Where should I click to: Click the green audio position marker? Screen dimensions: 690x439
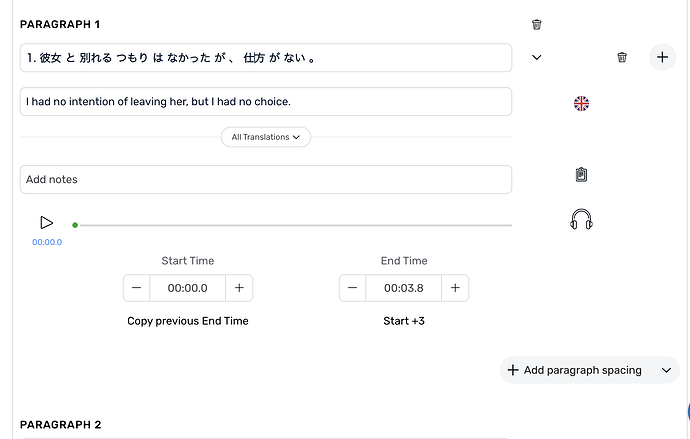[x=75, y=225]
